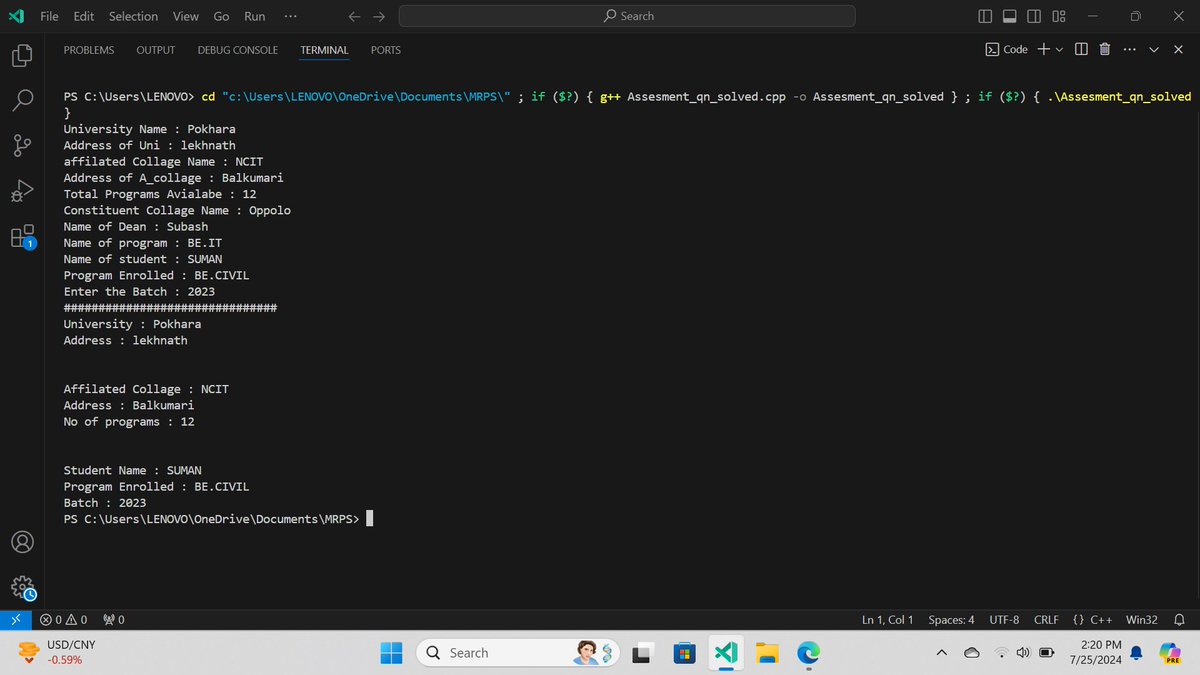Toggle the Panel layout icon
The width and height of the screenshot is (1200, 675).
(x=1010, y=16)
